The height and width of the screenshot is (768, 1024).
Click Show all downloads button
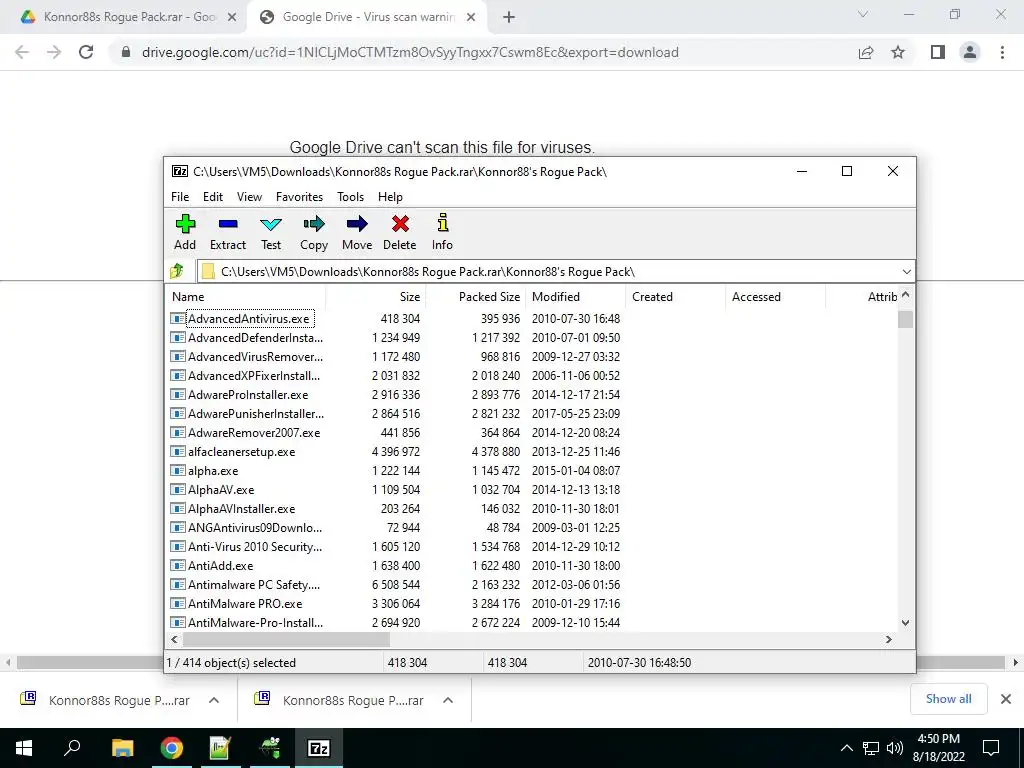click(948, 699)
